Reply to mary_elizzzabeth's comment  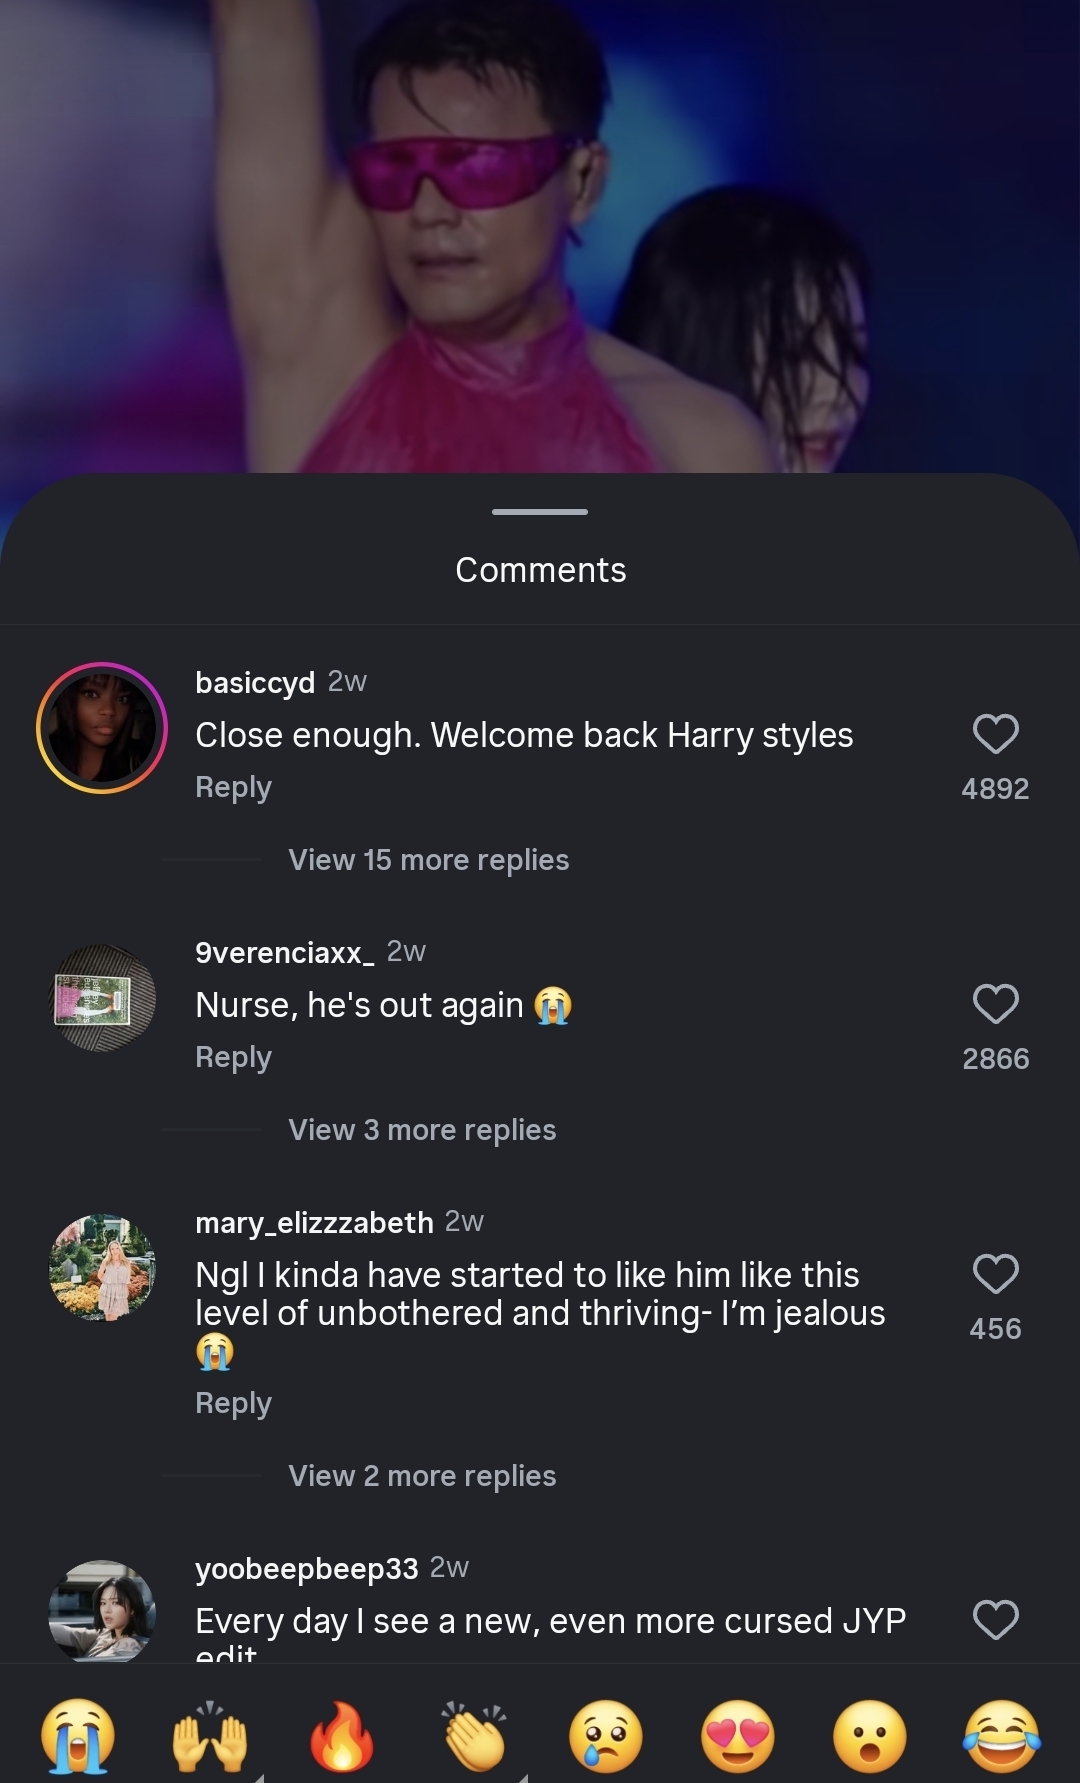pos(233,1404)
